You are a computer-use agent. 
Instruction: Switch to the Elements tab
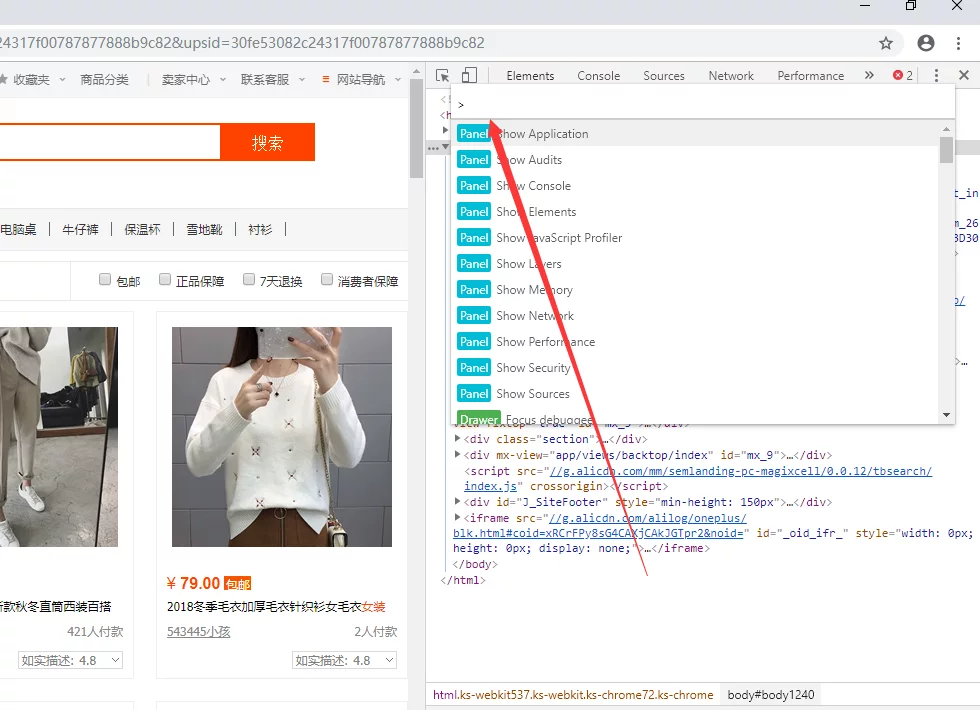coord(530,76)
